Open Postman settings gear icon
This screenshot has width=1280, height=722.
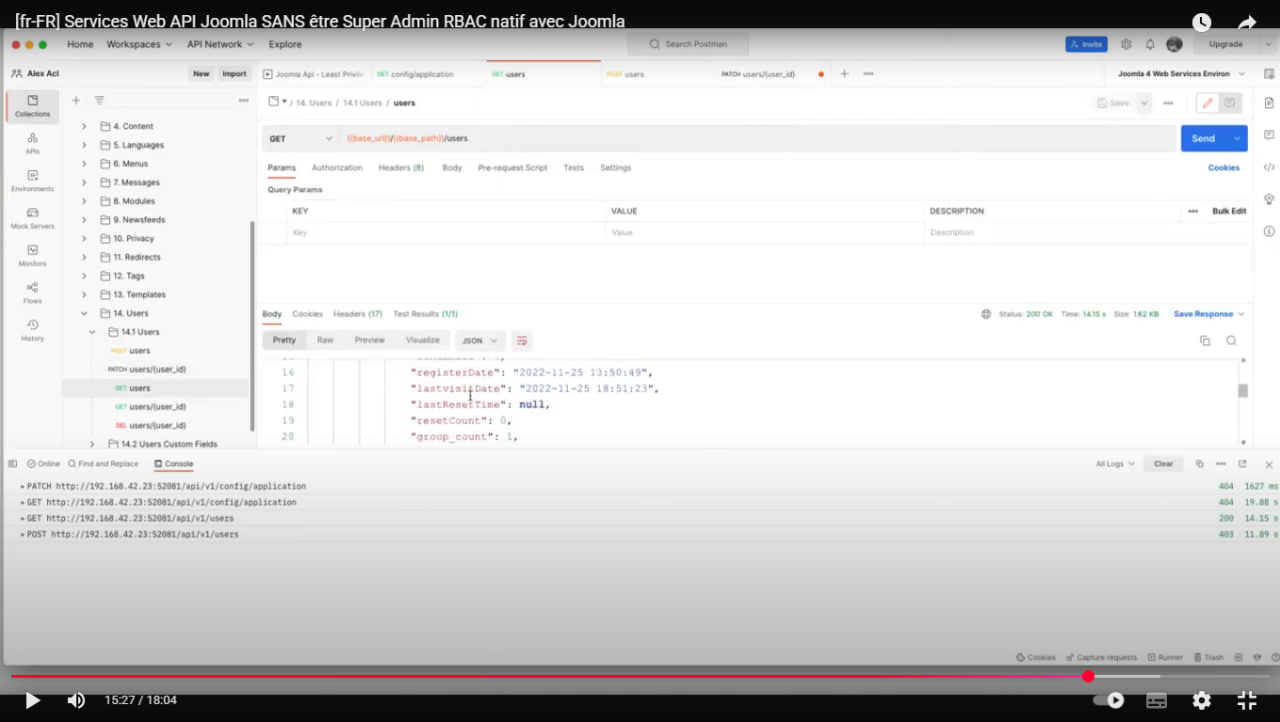click(1126, 45)
